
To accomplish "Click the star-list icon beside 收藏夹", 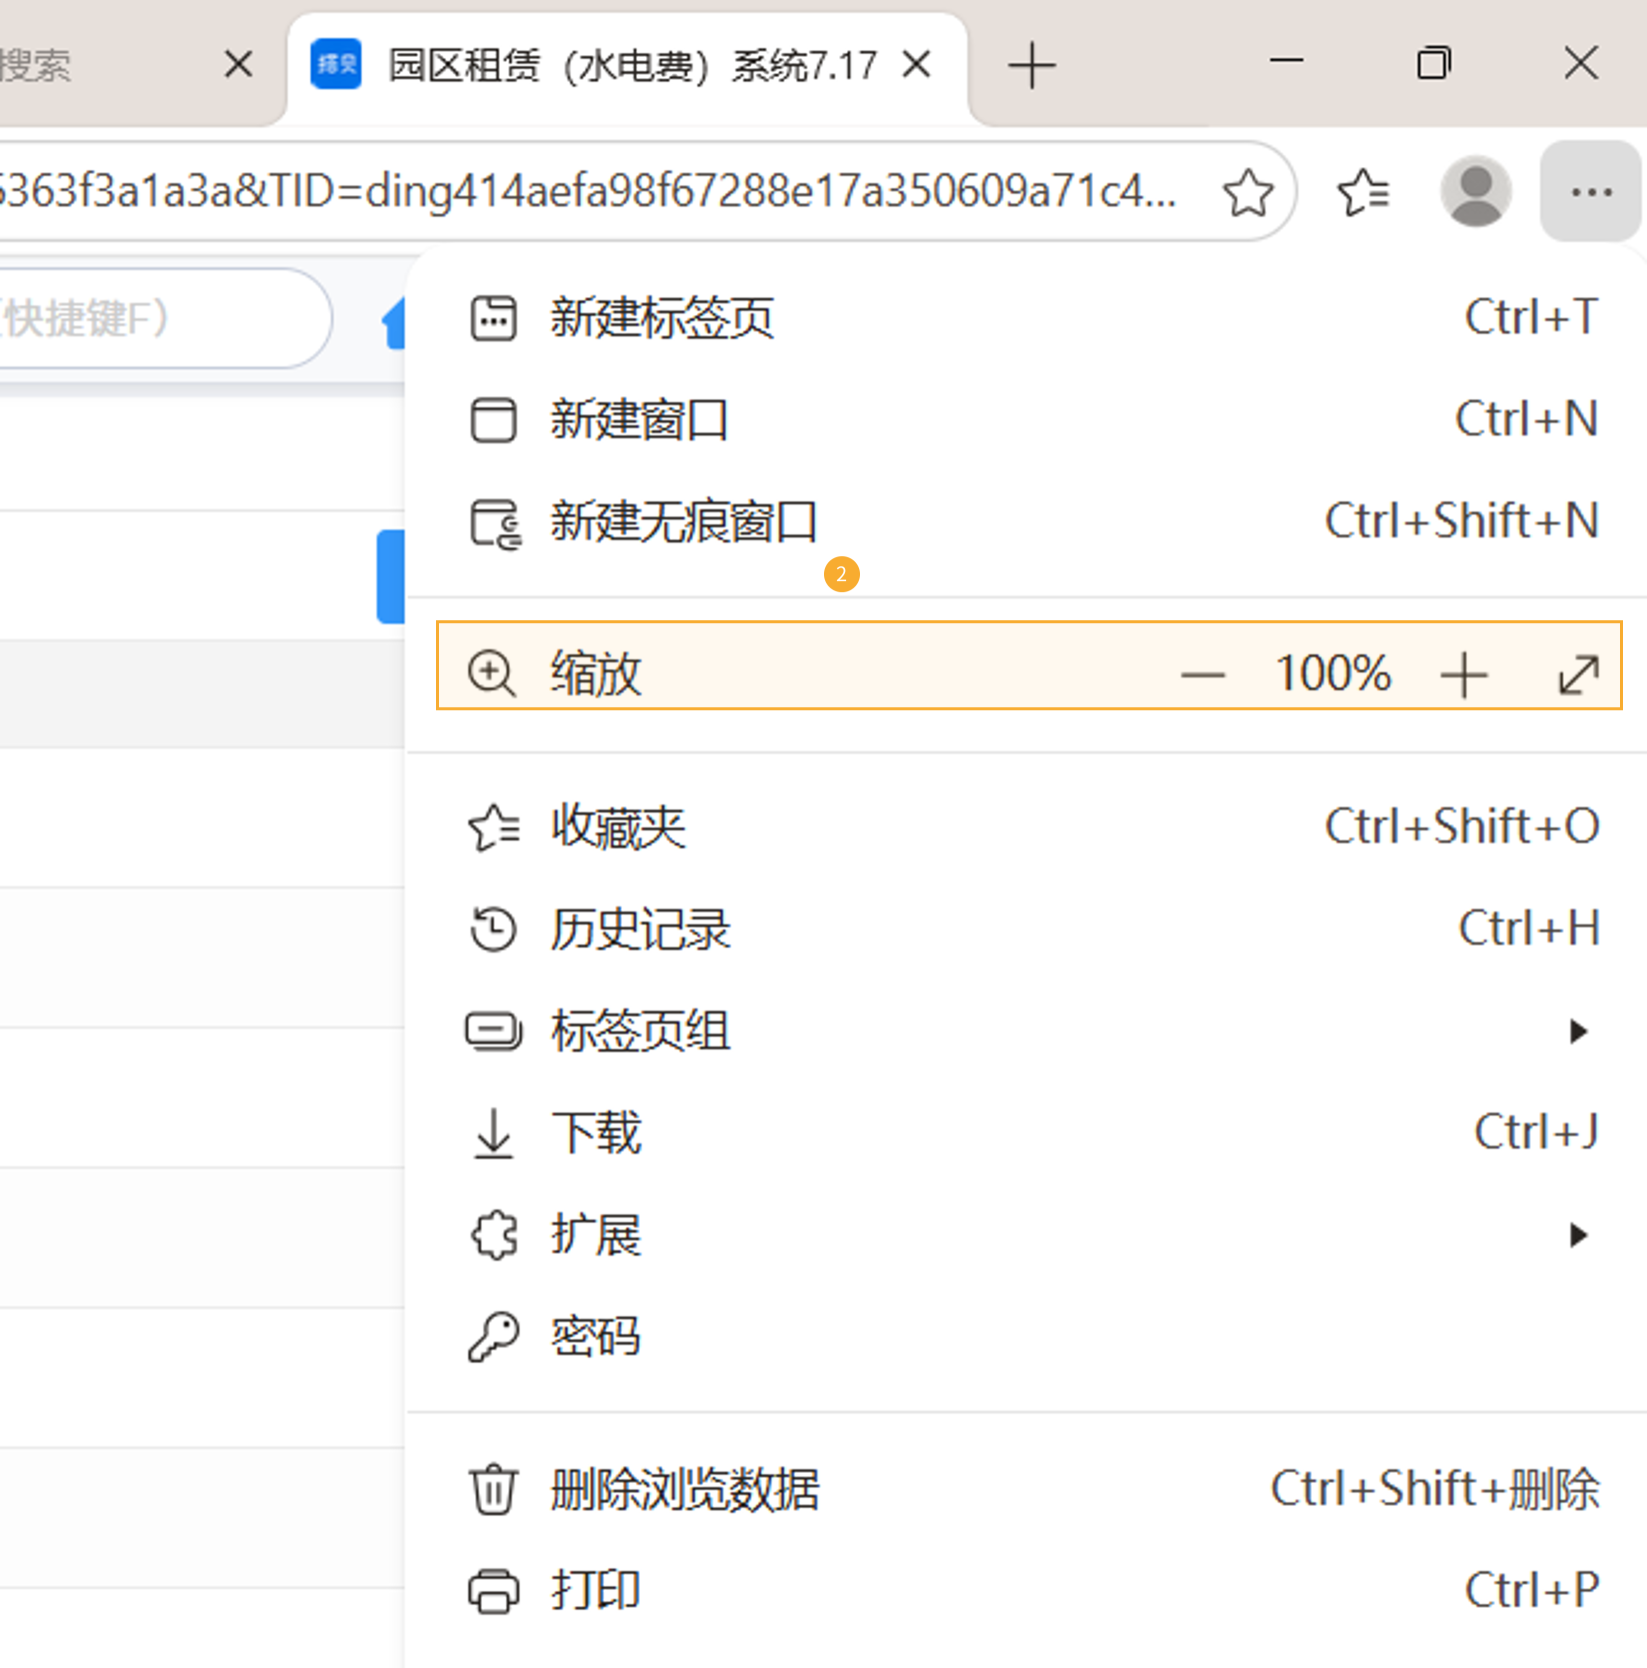I will [493, 828].
